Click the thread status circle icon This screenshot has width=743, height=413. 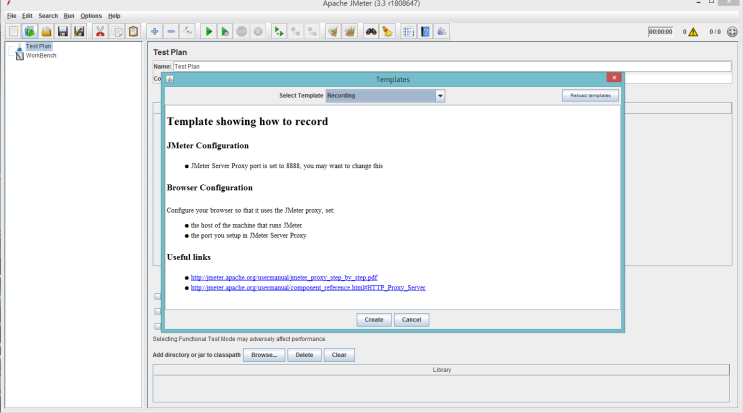click(x=732, y=32)
